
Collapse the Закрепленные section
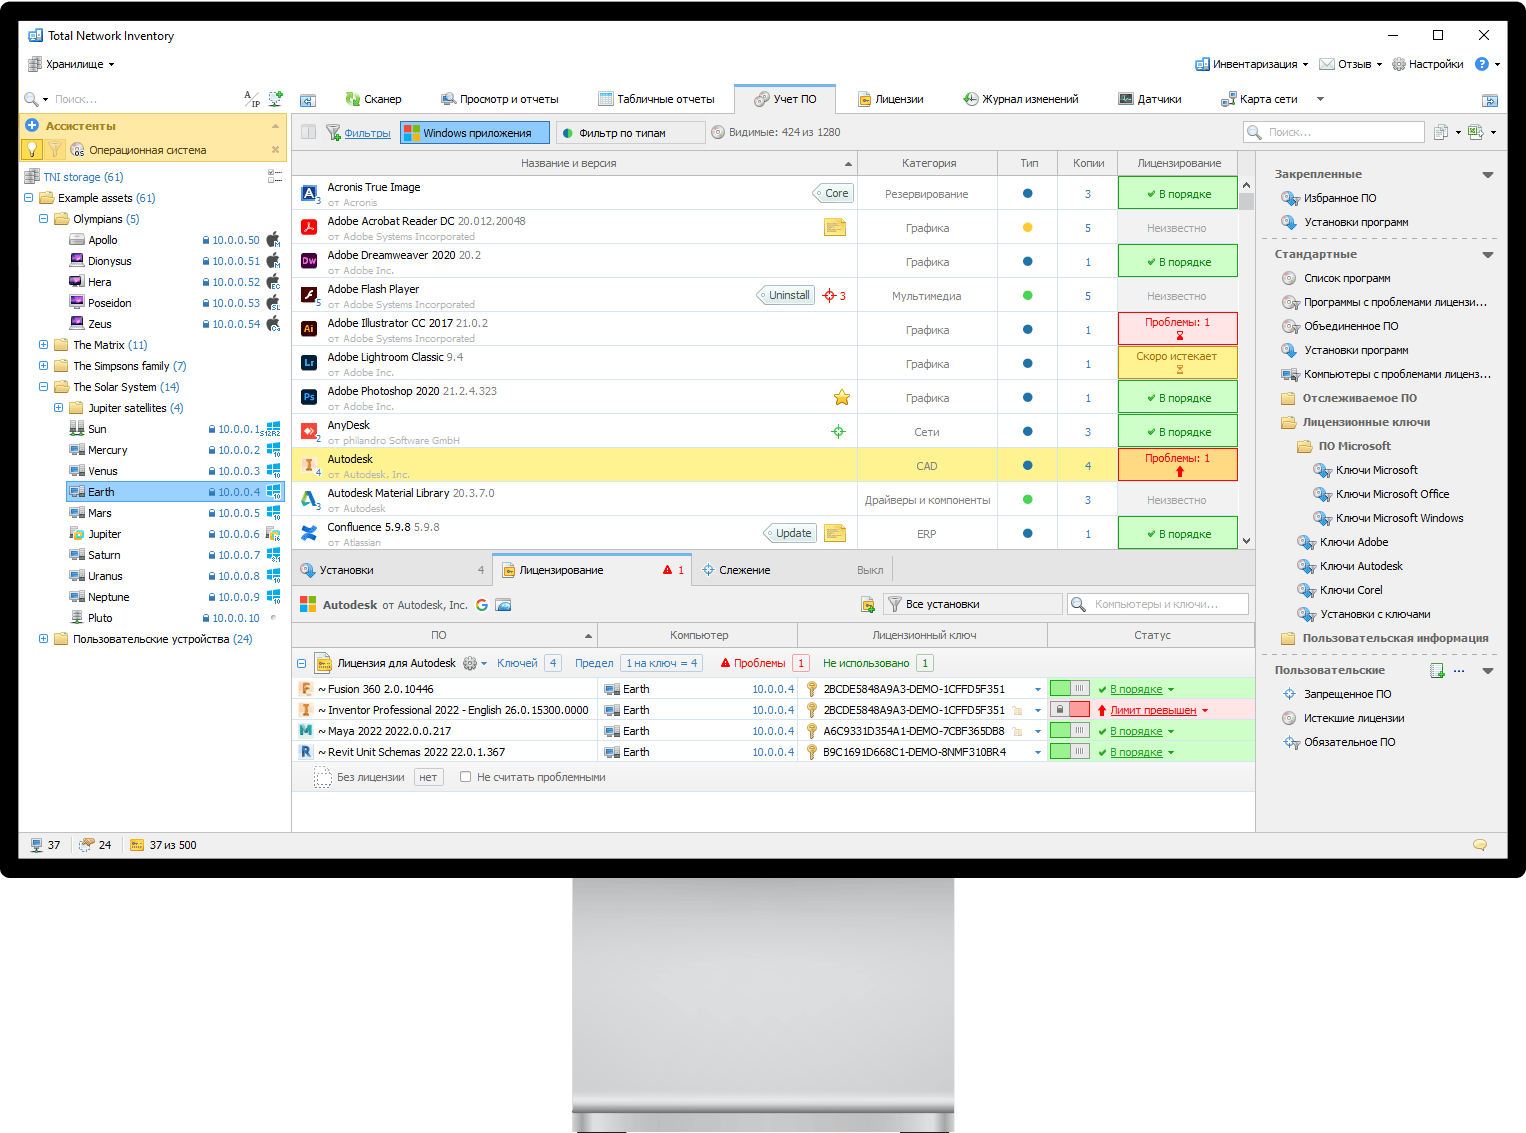1488,174
